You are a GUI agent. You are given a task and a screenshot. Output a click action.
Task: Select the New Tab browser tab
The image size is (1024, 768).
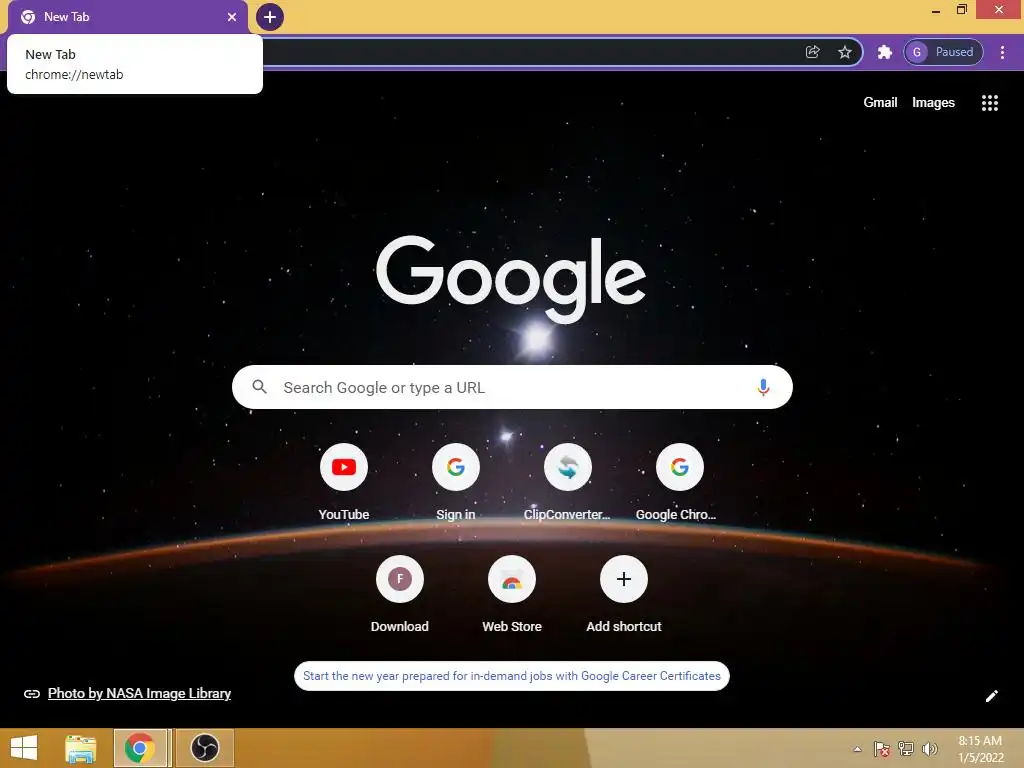point(128,17)
